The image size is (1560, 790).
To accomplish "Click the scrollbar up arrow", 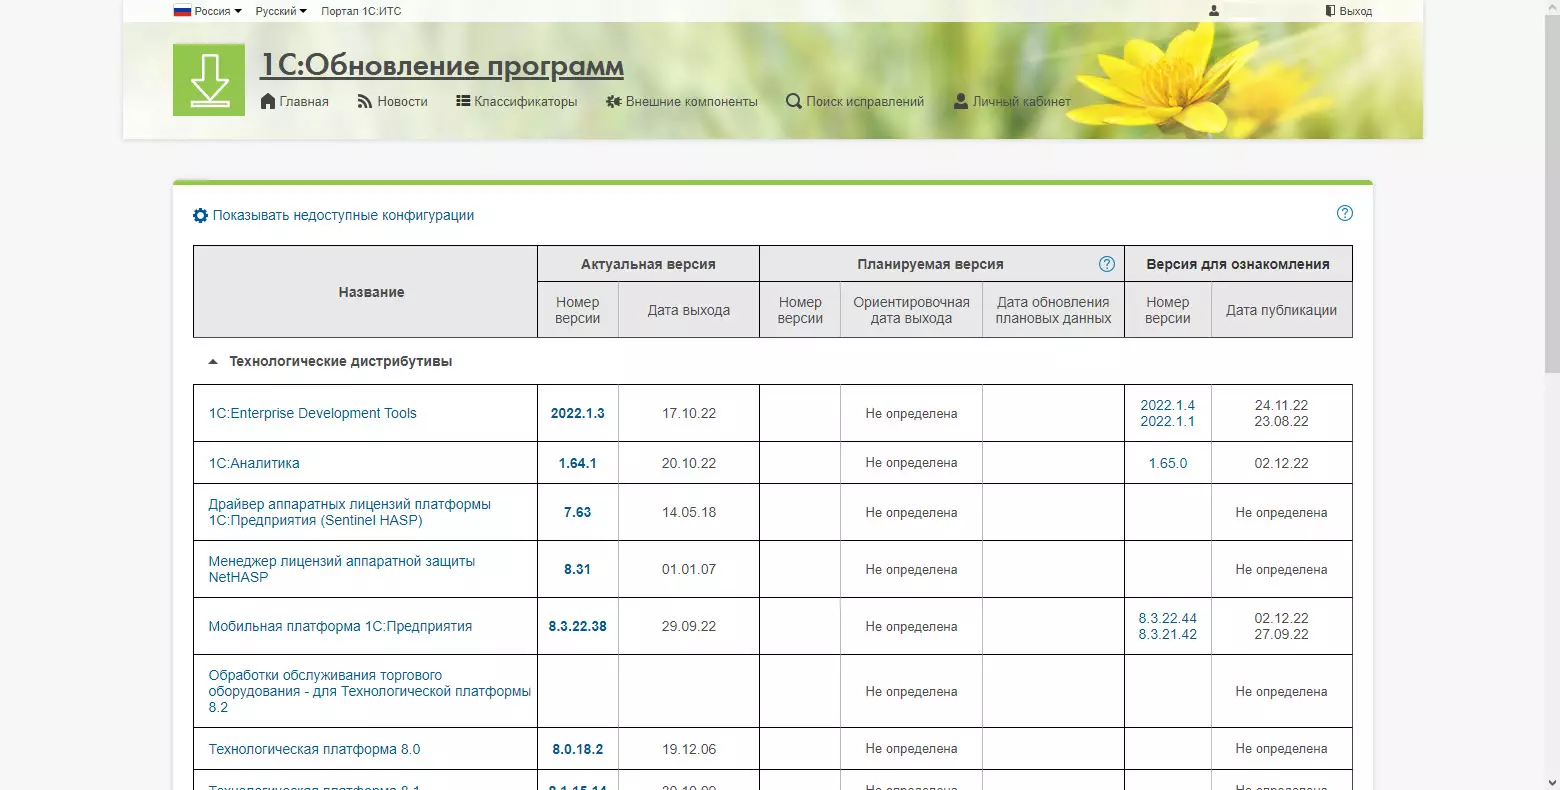I will pyautogui.click(x=1552, y=7).
